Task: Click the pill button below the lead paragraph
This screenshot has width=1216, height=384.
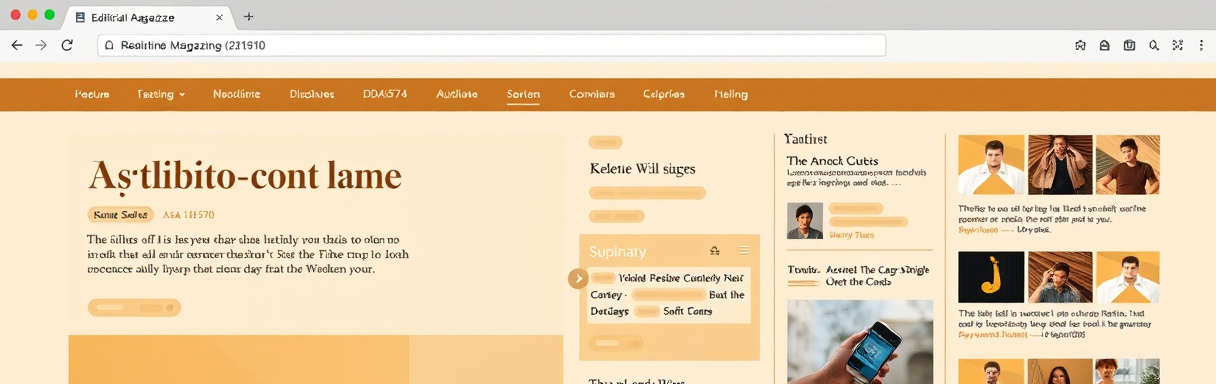Action: 134,308
